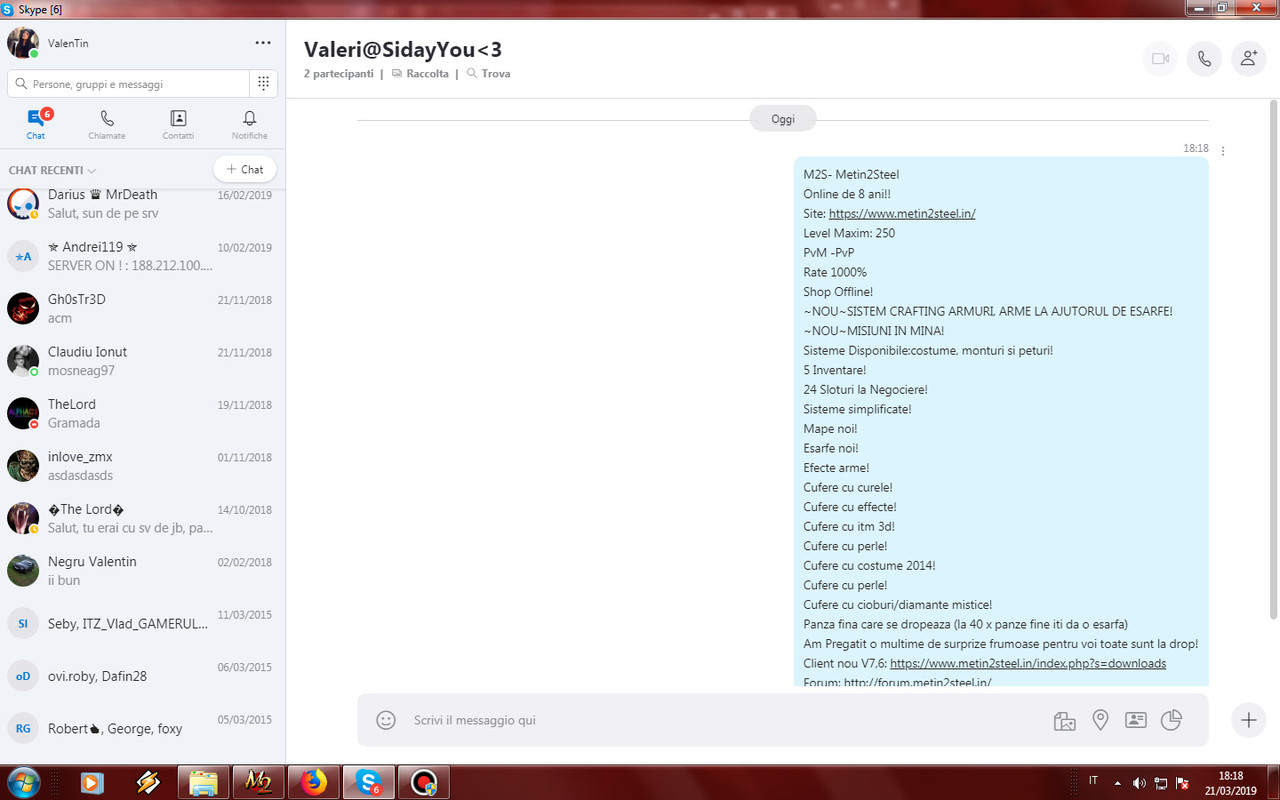1280x800 pixels.
Task: Start an audio call in chat header
Action: point(1204,59)
